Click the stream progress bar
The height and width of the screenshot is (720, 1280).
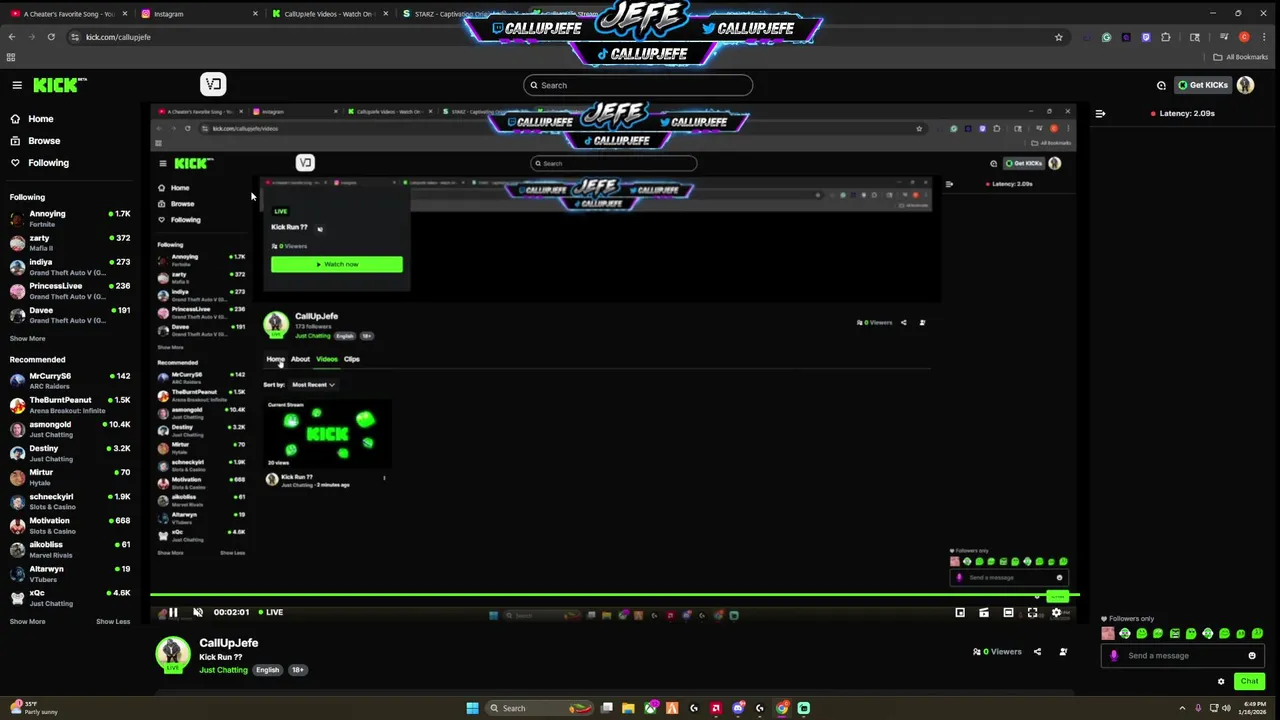tap(615, 596)
